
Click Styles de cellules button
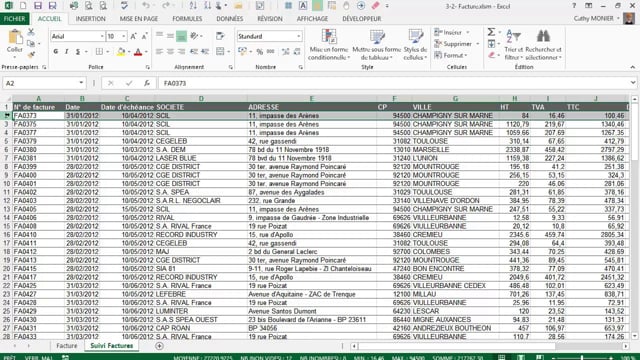tap(415, 44)
